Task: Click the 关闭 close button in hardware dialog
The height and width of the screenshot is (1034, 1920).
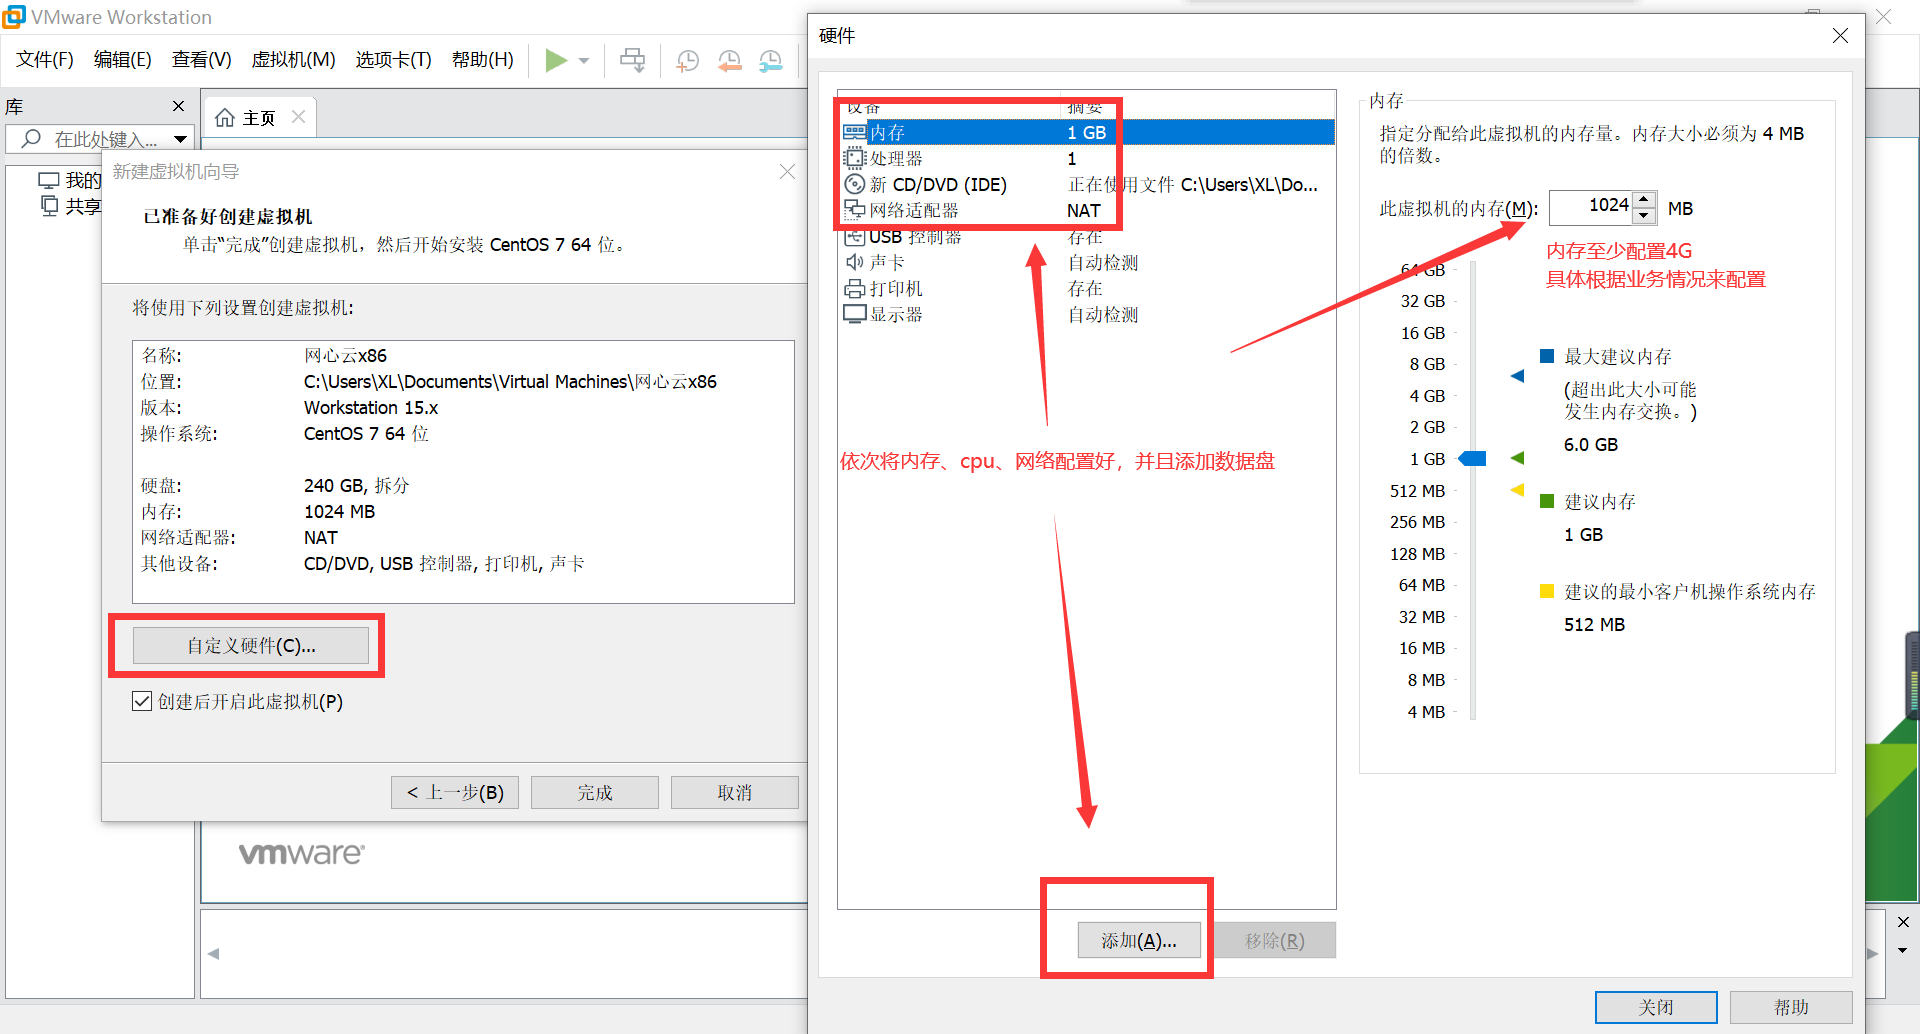Action: click(1656, 1007)
